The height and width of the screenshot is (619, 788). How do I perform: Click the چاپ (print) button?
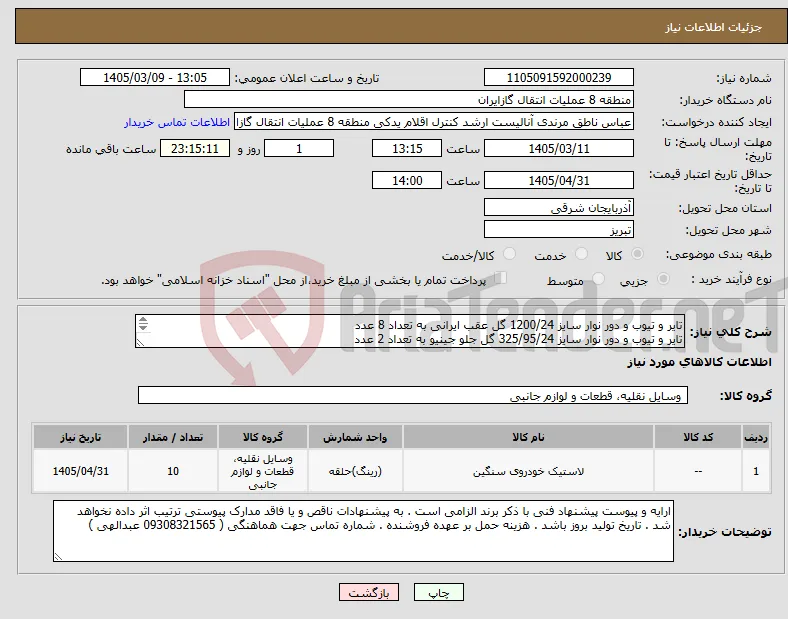438,593
